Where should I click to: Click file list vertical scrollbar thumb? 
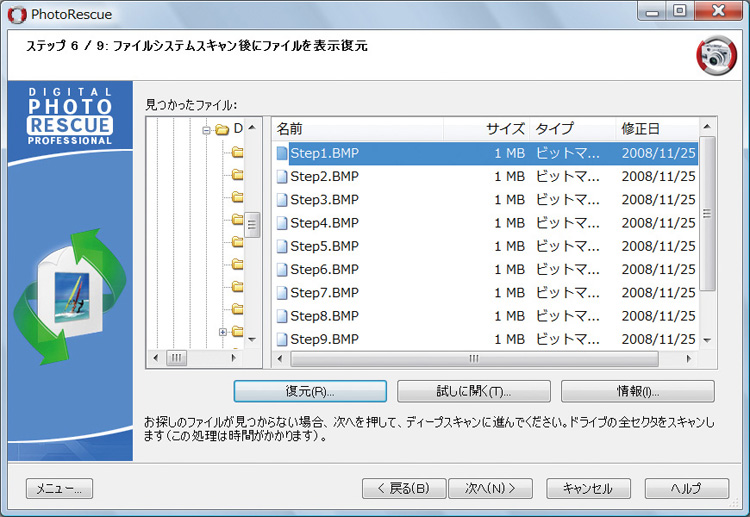[x=707, y=214]
